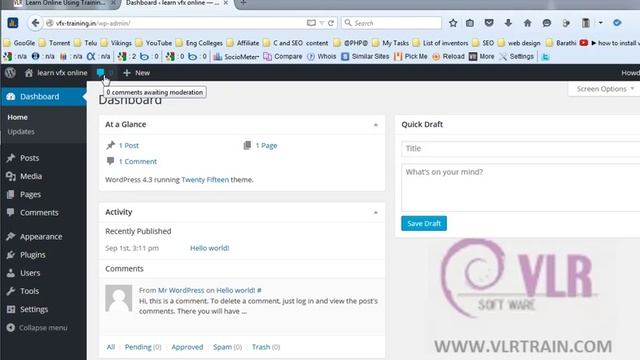Viewport: 640px width, 360px height.
Task: Open the Pocket icon in toolbar
Action: coord(489,23)
